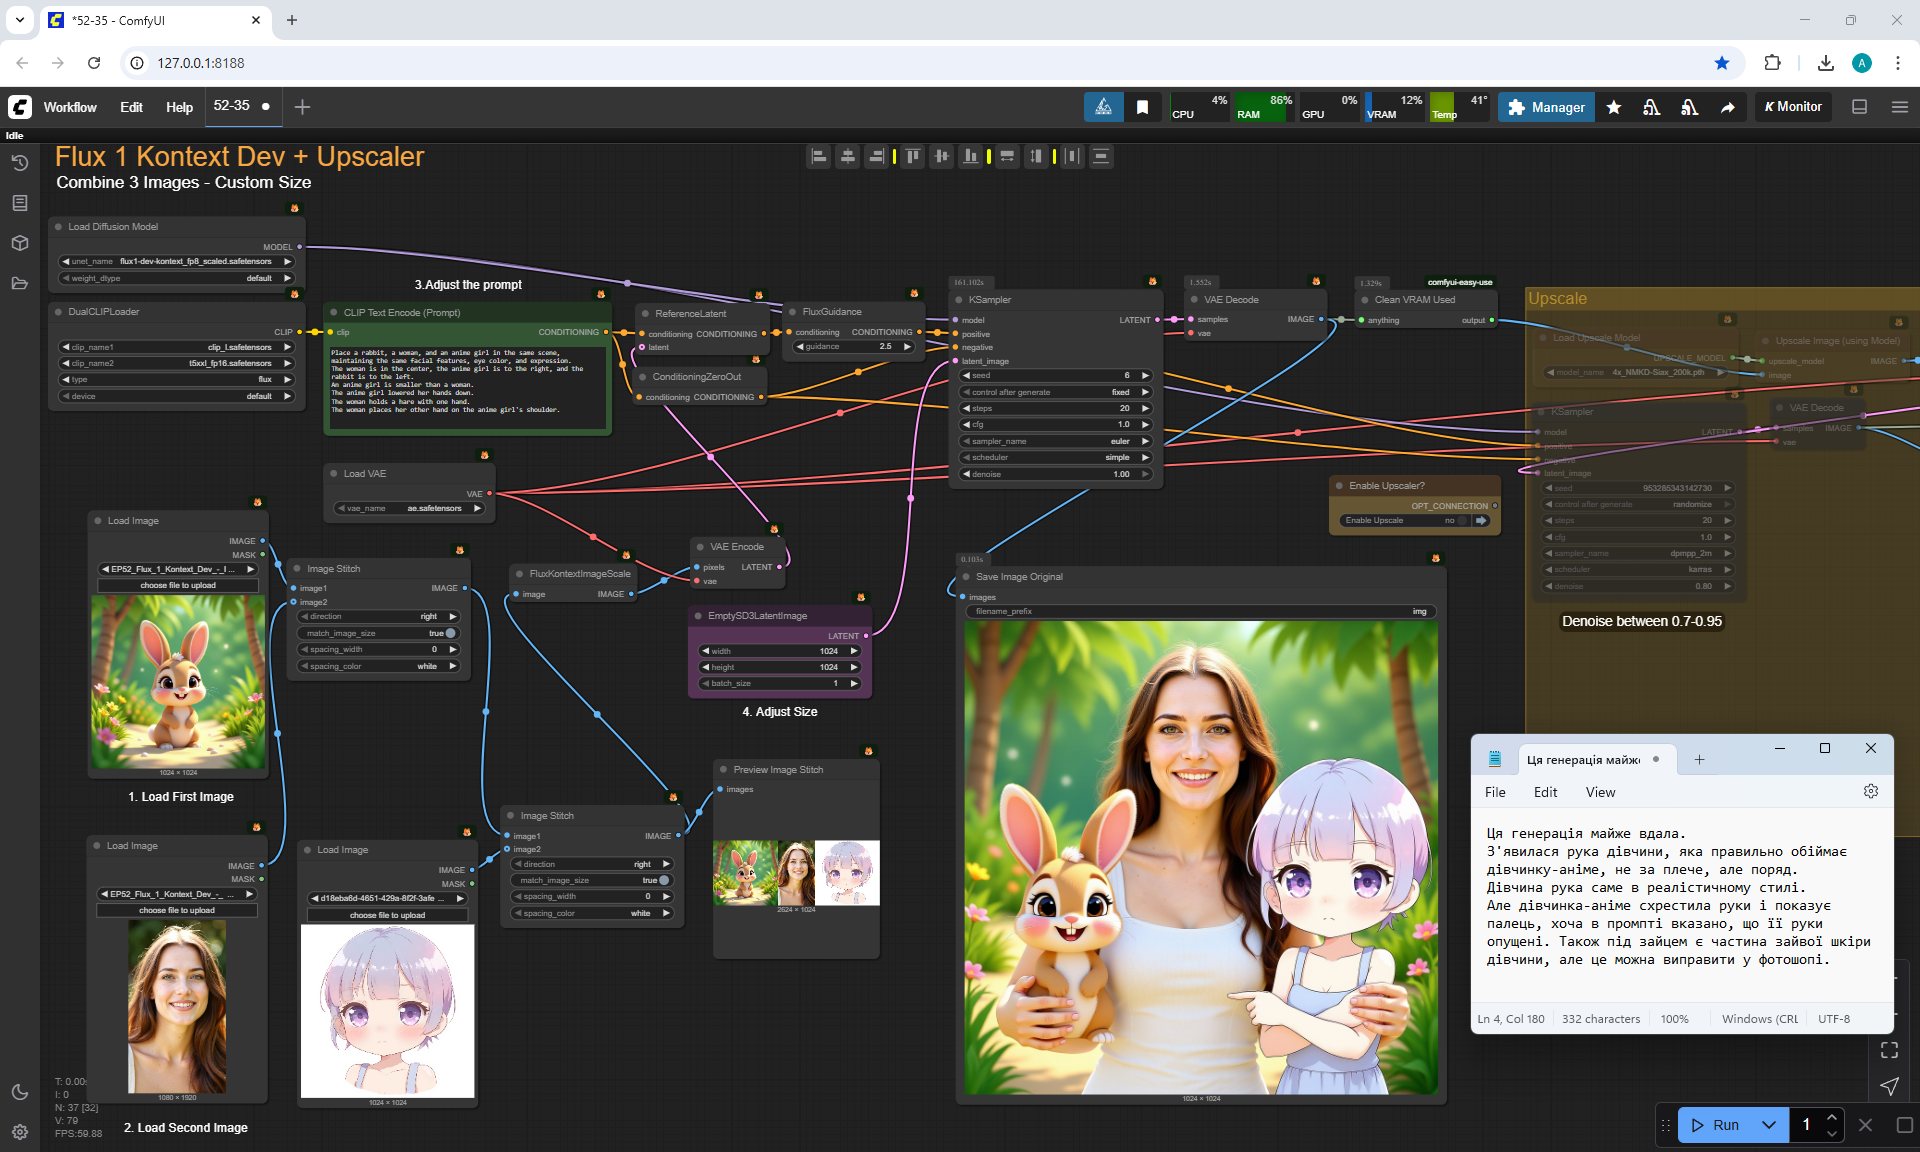This screenshot has width=1920, height=1152.
Task: Open the queue history sidebar icon
Action: (x=19, y=163)
